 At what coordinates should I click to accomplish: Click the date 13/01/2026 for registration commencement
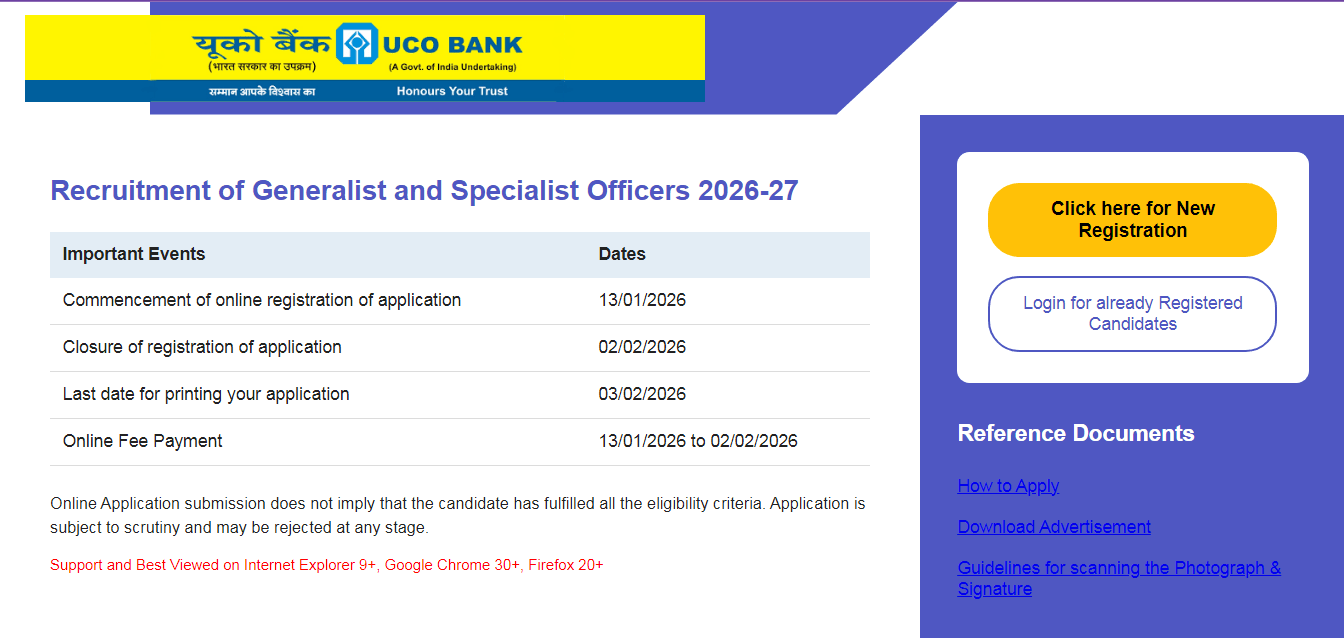coord(643,300)
